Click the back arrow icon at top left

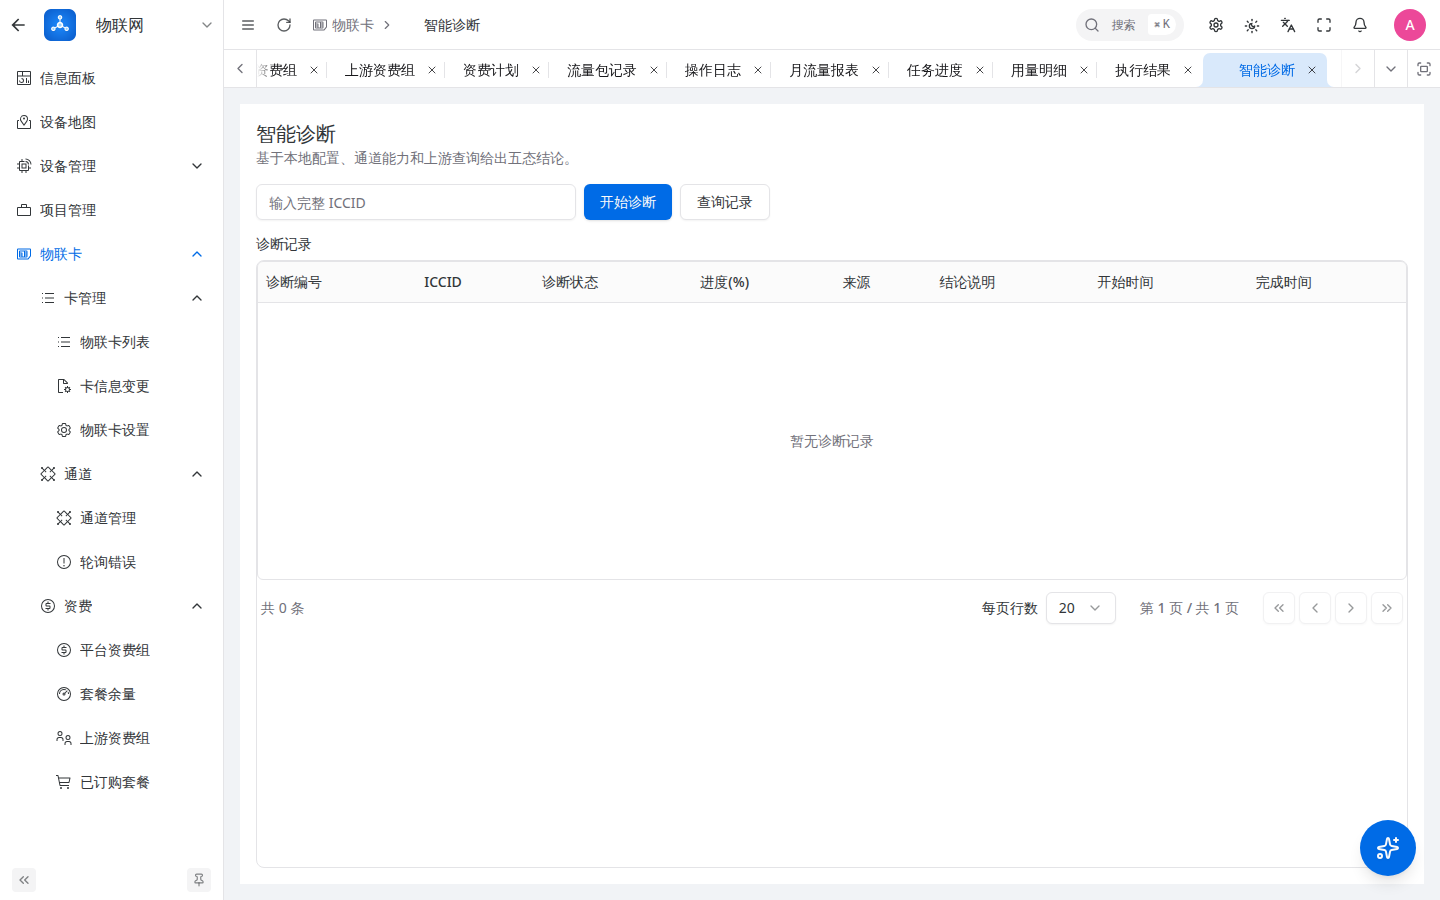[x=18, y=25]
